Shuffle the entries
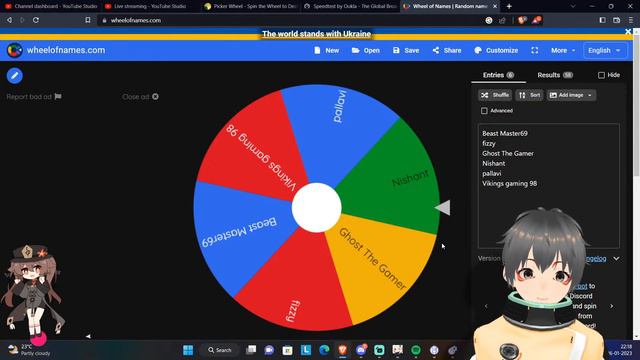The image size is (640, 360). coord(495,95)
